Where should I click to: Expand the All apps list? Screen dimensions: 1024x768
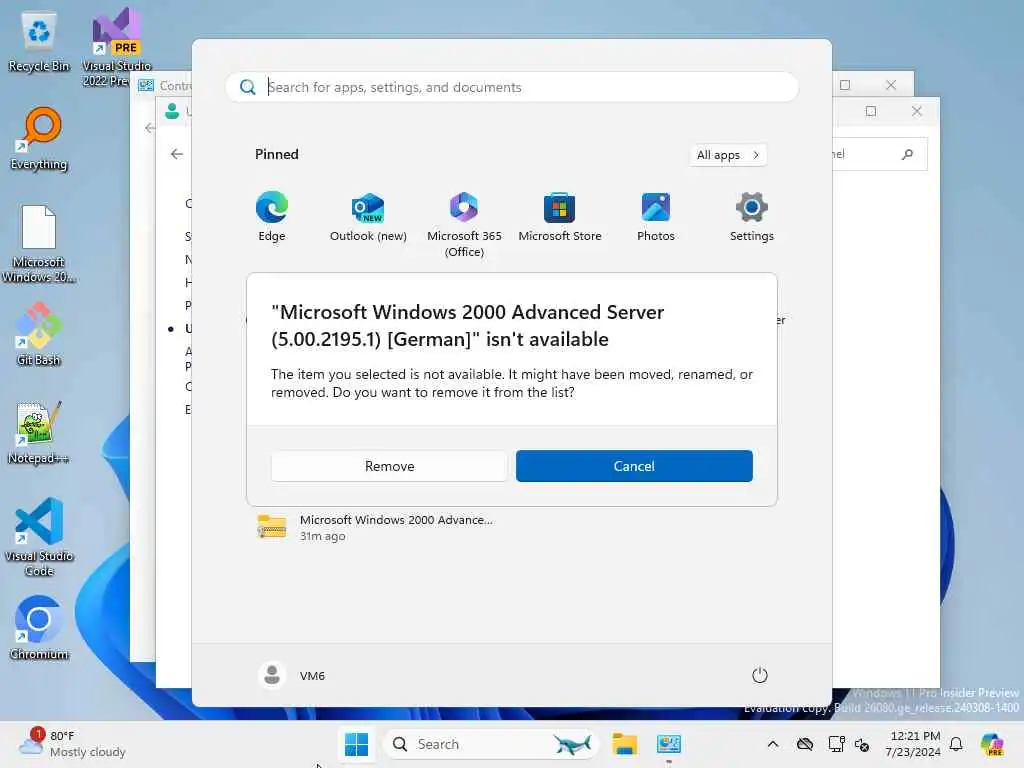728,155
